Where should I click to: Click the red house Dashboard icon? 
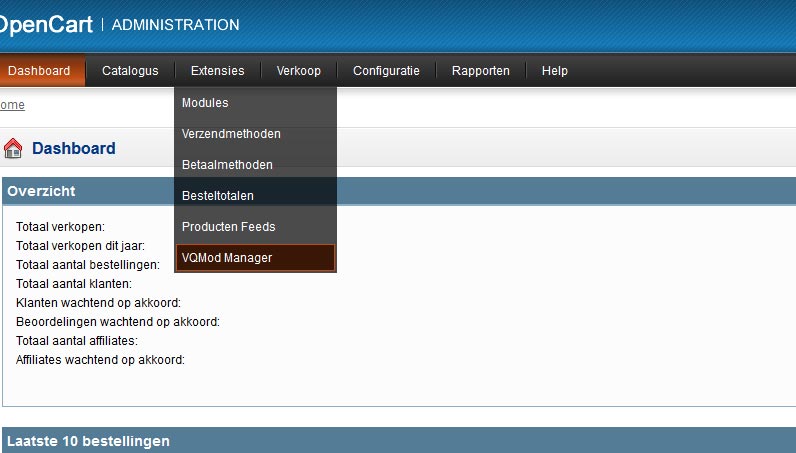pos(13,148)
